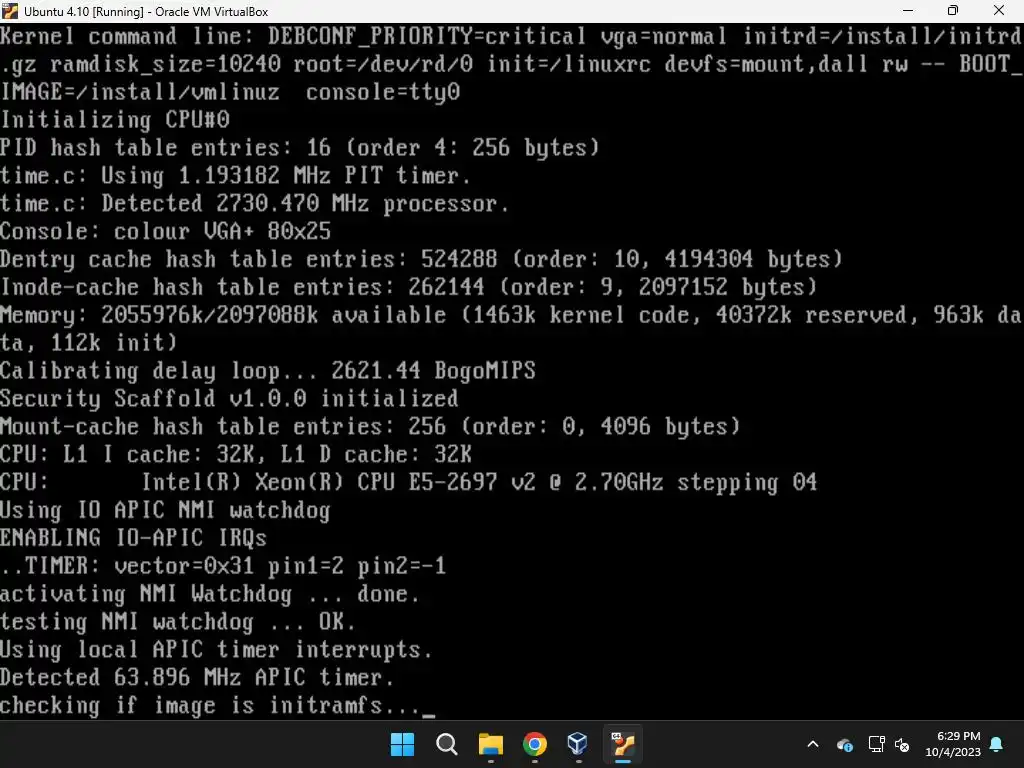Click line 'testing NMI watchdog ... OK.'
Screen dimensions: 1024x768
tap(178, 622)
